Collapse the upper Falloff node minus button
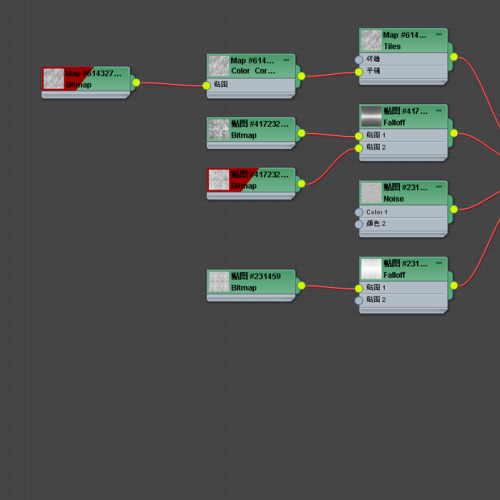The height and width of the screenshot is (500, 500). pos(439,110)
